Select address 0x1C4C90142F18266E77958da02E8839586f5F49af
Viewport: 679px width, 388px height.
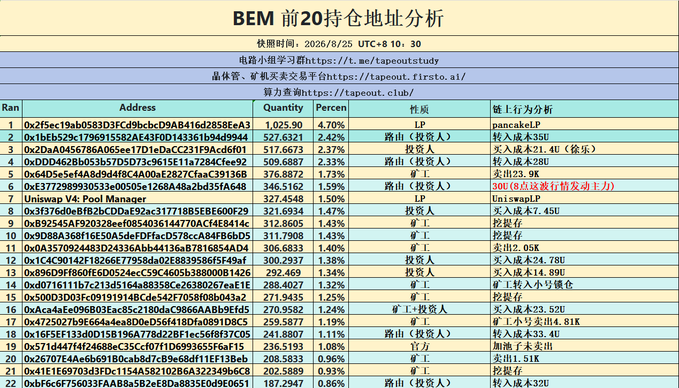pos(138,260)
